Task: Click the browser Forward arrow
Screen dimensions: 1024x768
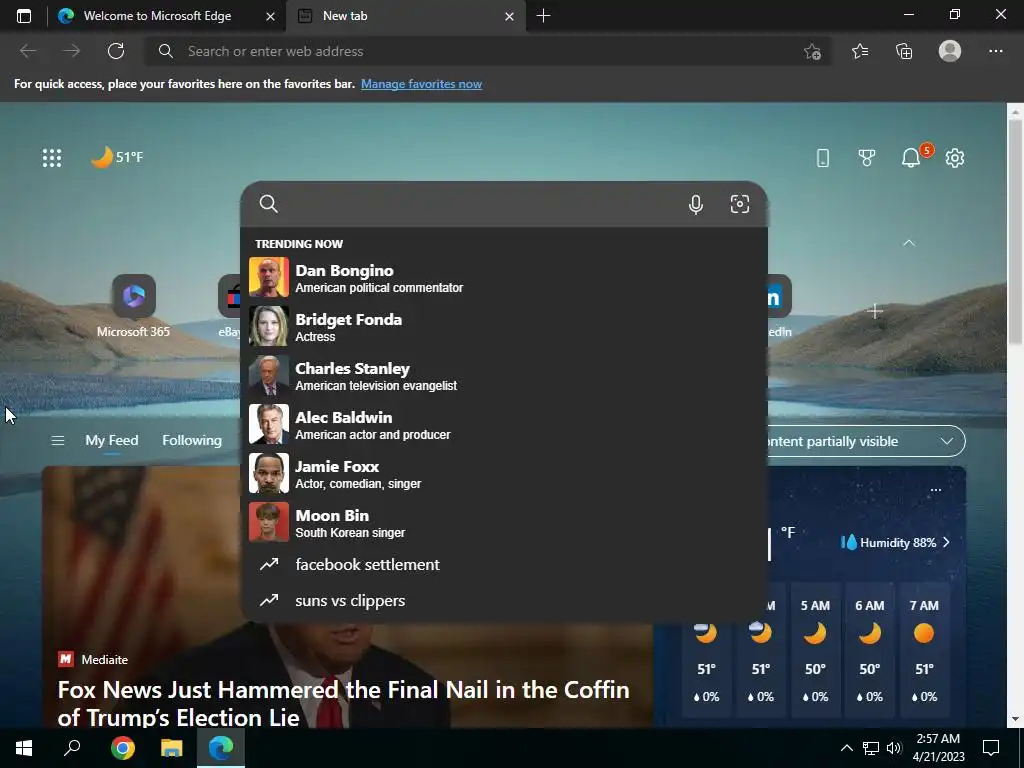Action: (x=72, y=51)
